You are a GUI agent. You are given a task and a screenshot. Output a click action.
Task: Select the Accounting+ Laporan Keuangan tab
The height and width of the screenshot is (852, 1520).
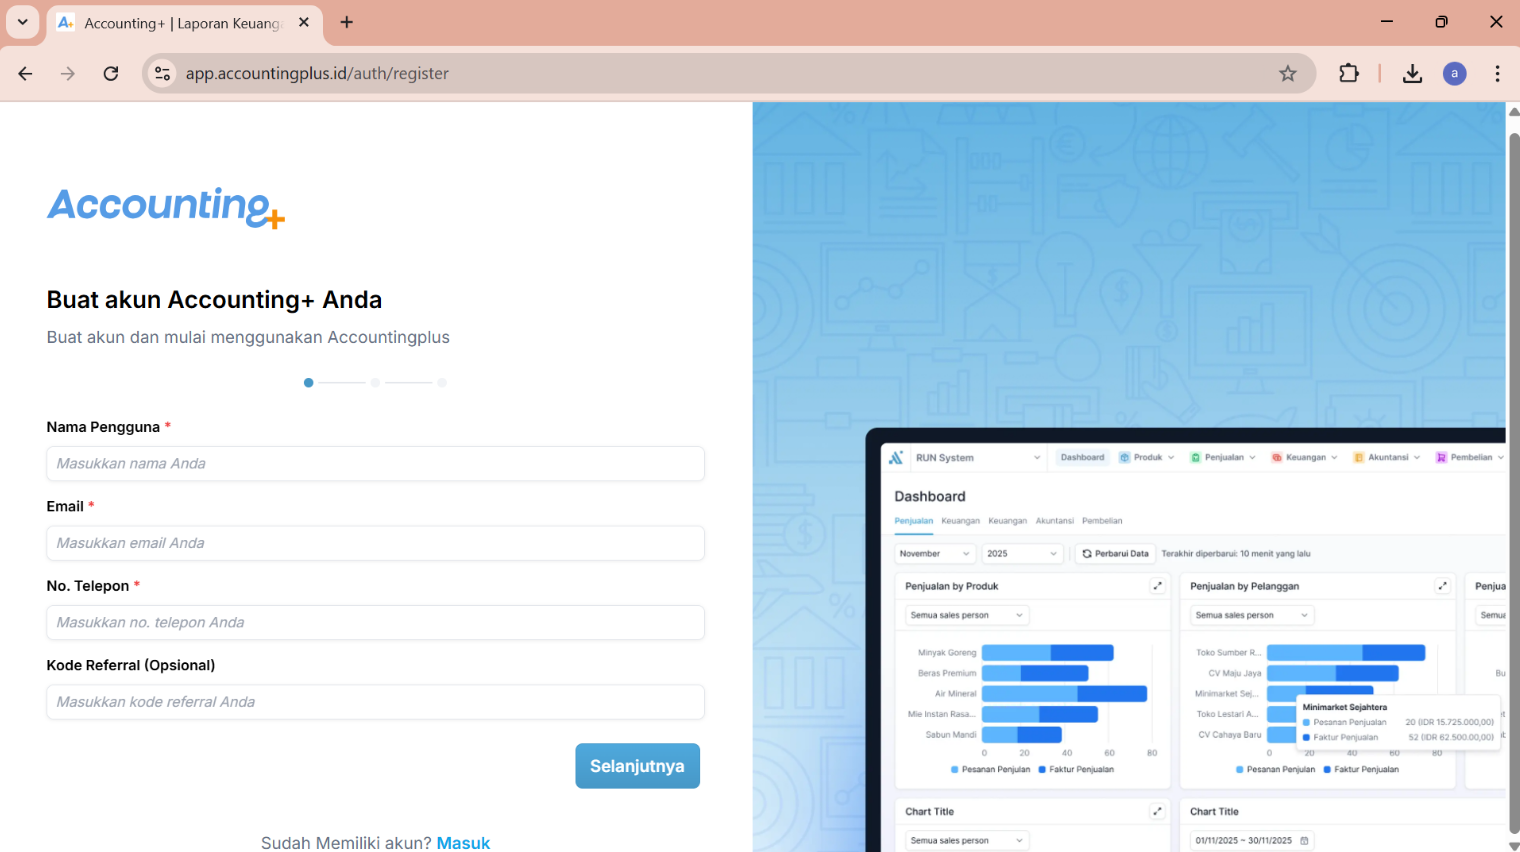[185, 23]
